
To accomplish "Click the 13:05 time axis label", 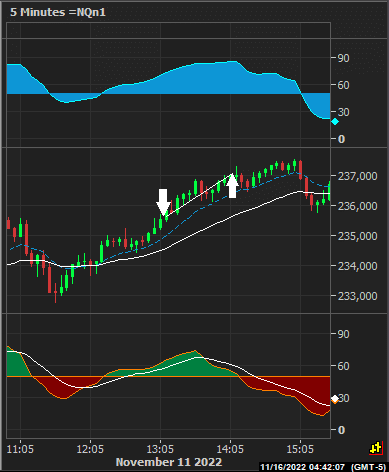I will tap(160, 449).
